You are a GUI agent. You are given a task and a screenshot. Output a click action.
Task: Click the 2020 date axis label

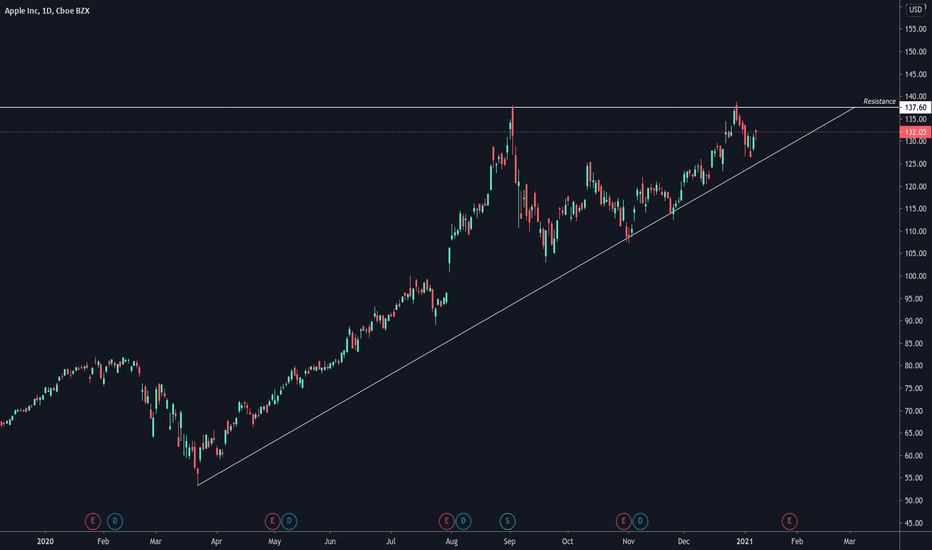coord(45,541)
